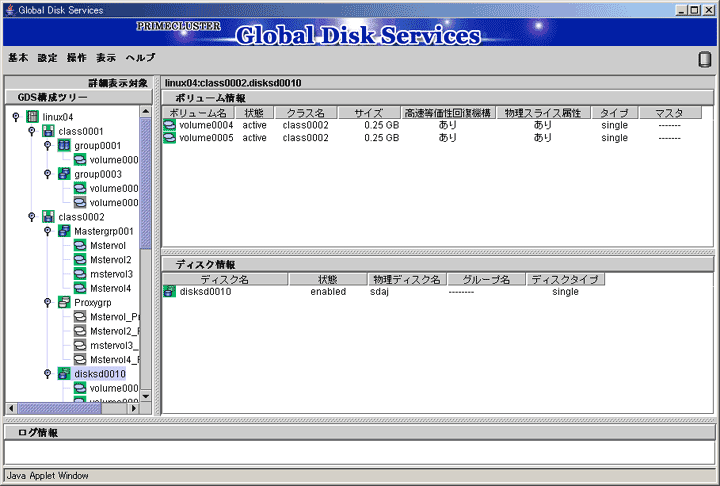
Task: Click the マスタ column header
Action: (x=669, y=113)
